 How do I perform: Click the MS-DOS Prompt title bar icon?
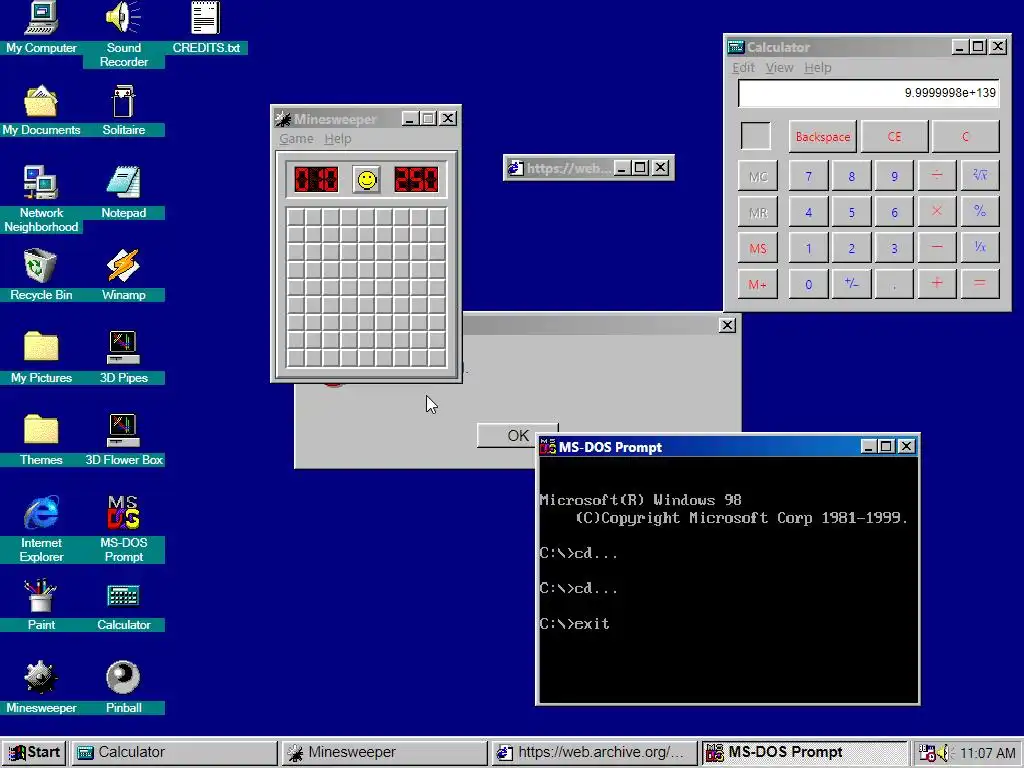pyautogui.click(x=548, y=447)
